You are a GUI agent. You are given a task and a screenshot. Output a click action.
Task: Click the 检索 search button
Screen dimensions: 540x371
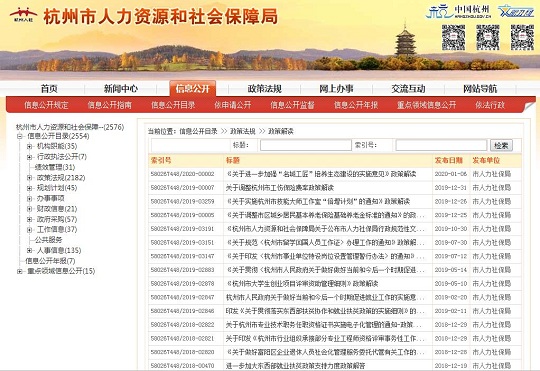[x=501, y=145]
